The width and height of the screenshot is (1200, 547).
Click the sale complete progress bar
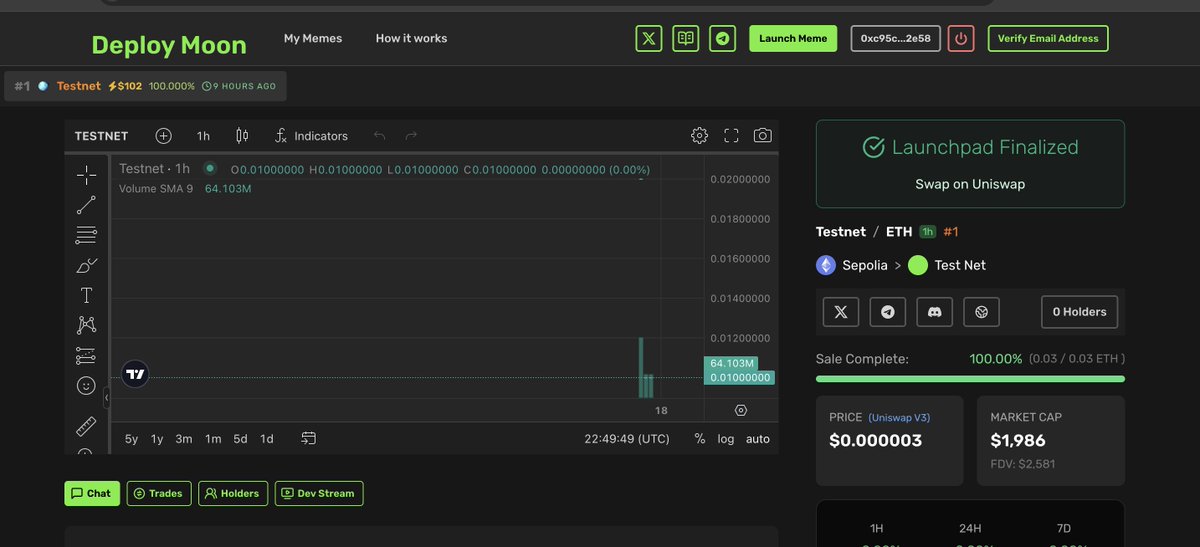tap(970, 379)
